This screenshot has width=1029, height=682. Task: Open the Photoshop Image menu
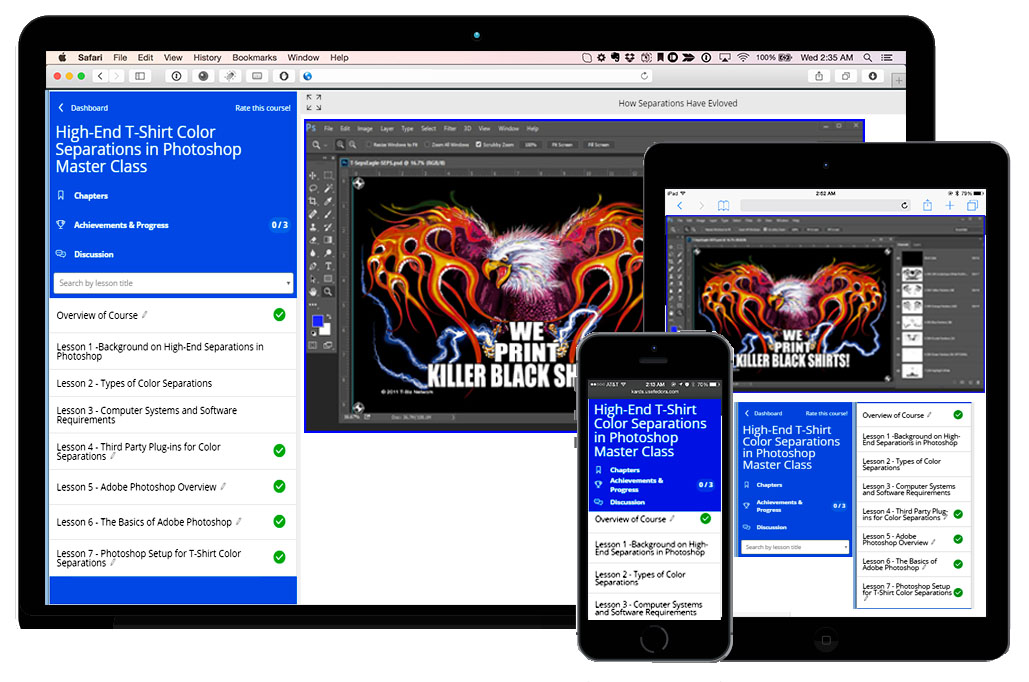(365, 129)
